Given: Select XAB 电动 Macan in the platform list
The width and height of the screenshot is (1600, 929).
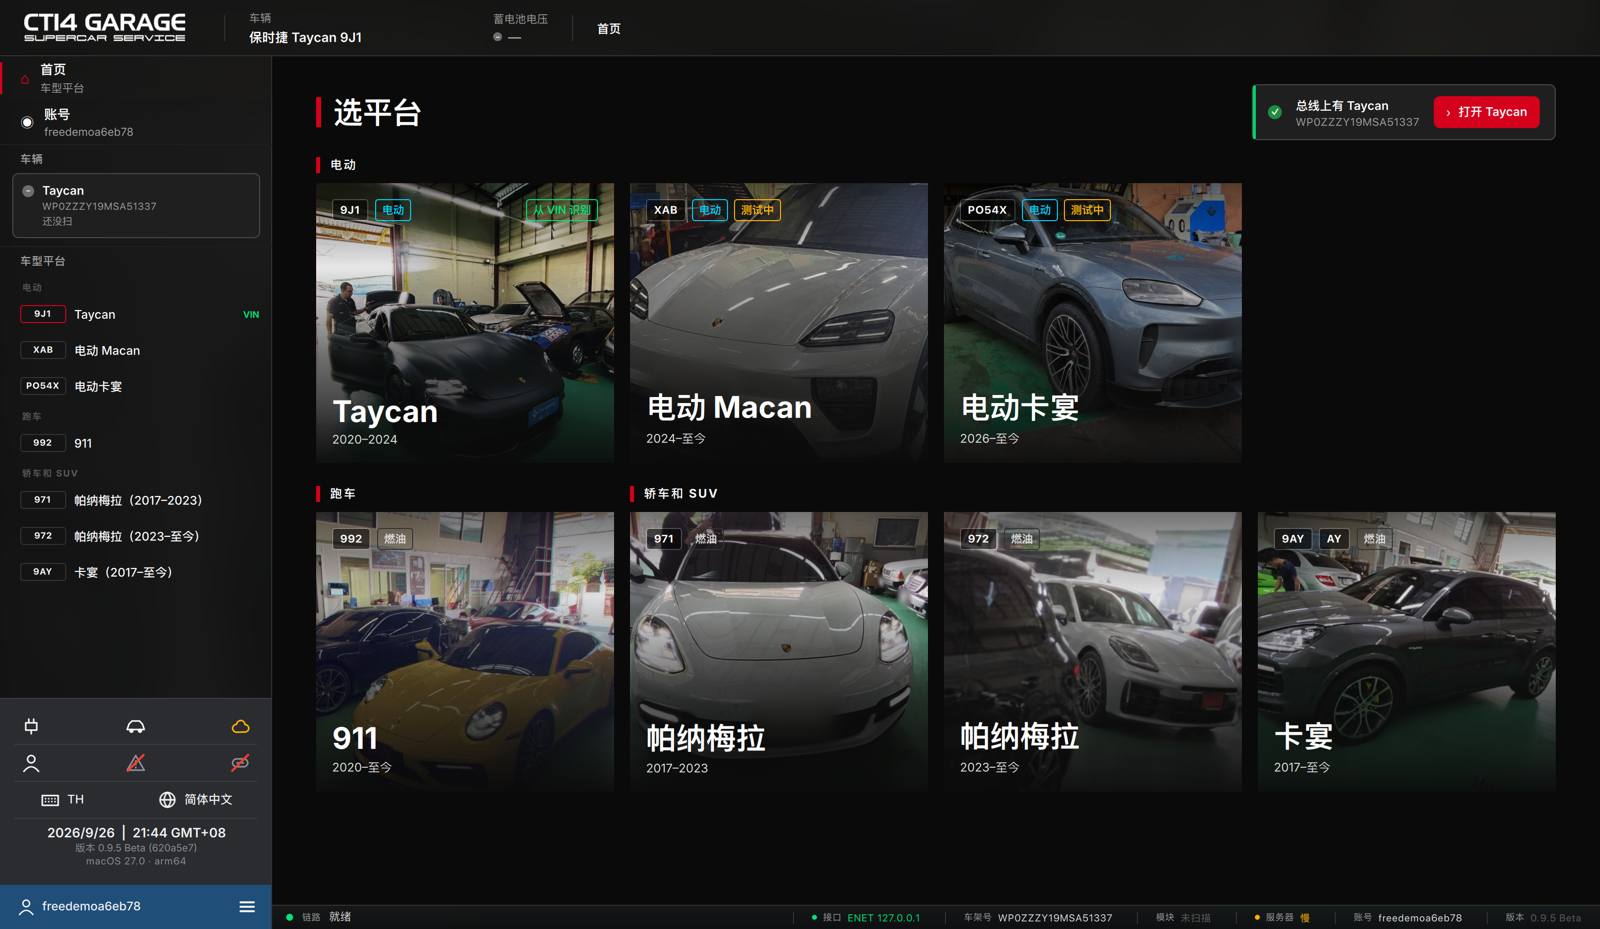Looking at the screenshot, I should click(136, 350).
